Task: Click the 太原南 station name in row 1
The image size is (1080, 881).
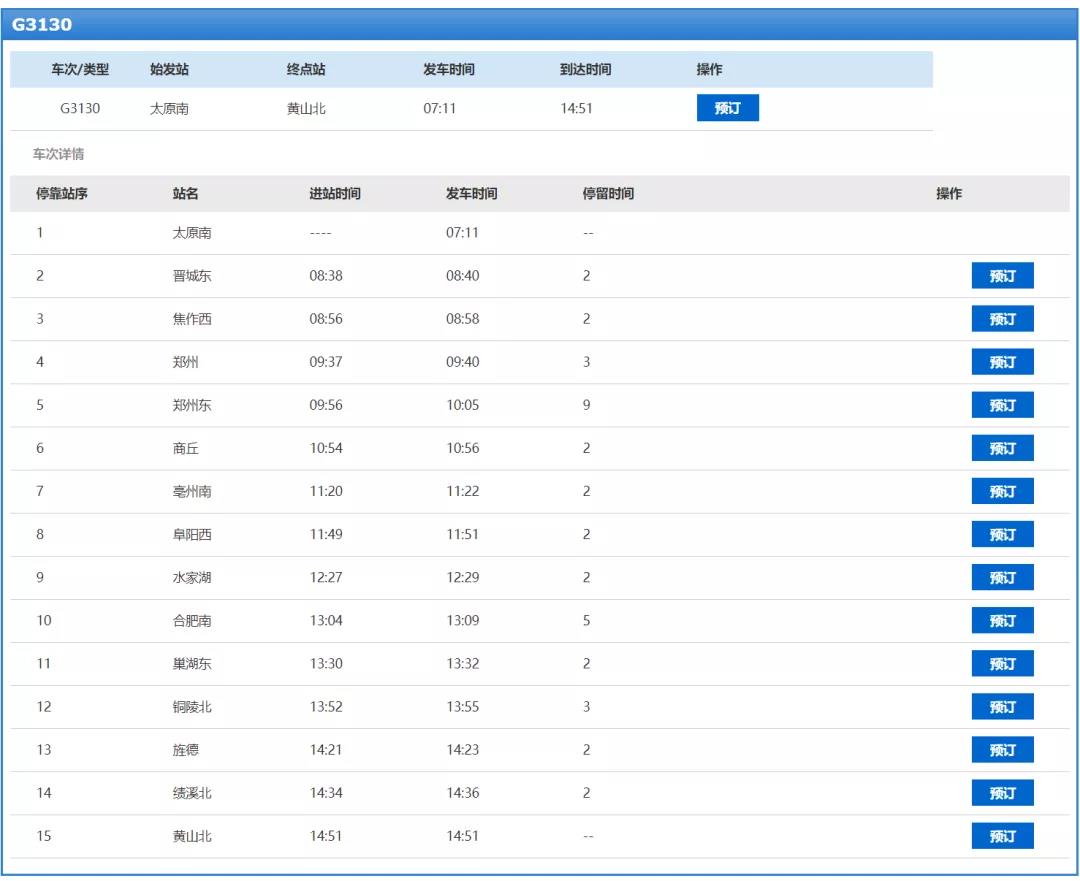Action: point(191,233)
